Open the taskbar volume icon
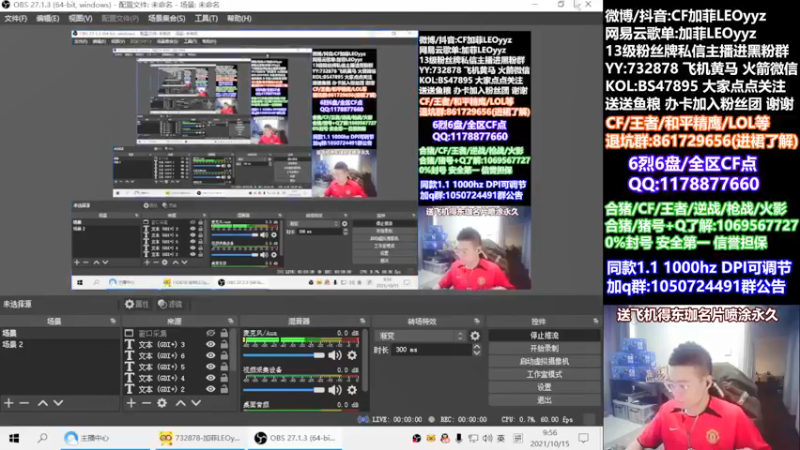 [x=488, y=438]
